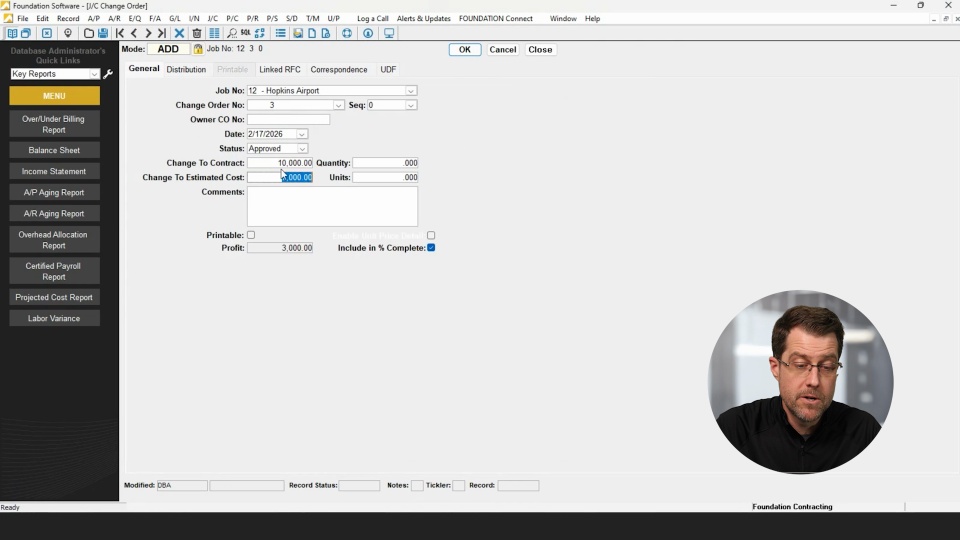This screenshot has width=960, height=540.
Task: Click the padlock icon next to Mode
Action: 198,49
